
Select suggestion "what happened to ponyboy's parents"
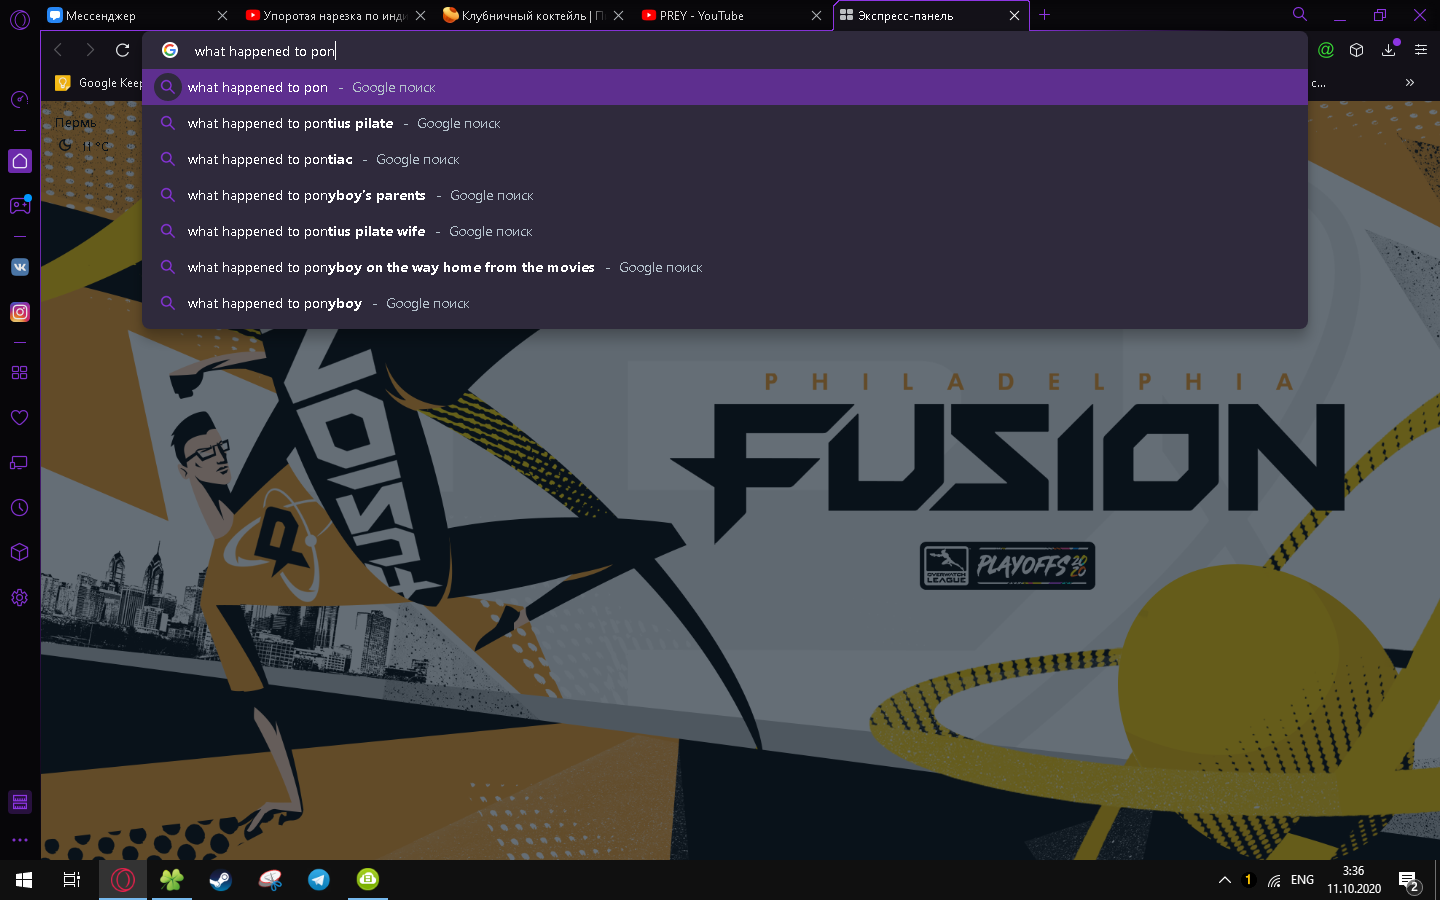306,196
